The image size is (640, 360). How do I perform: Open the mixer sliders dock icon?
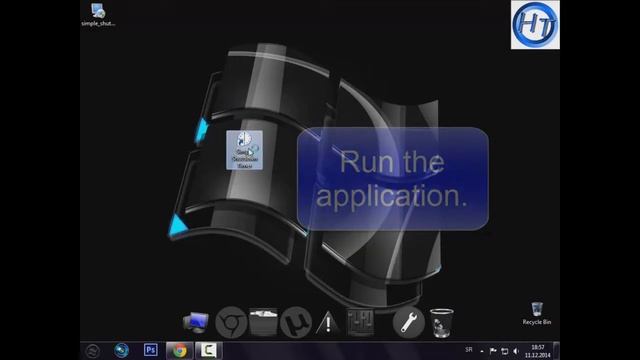click(360, 322)
